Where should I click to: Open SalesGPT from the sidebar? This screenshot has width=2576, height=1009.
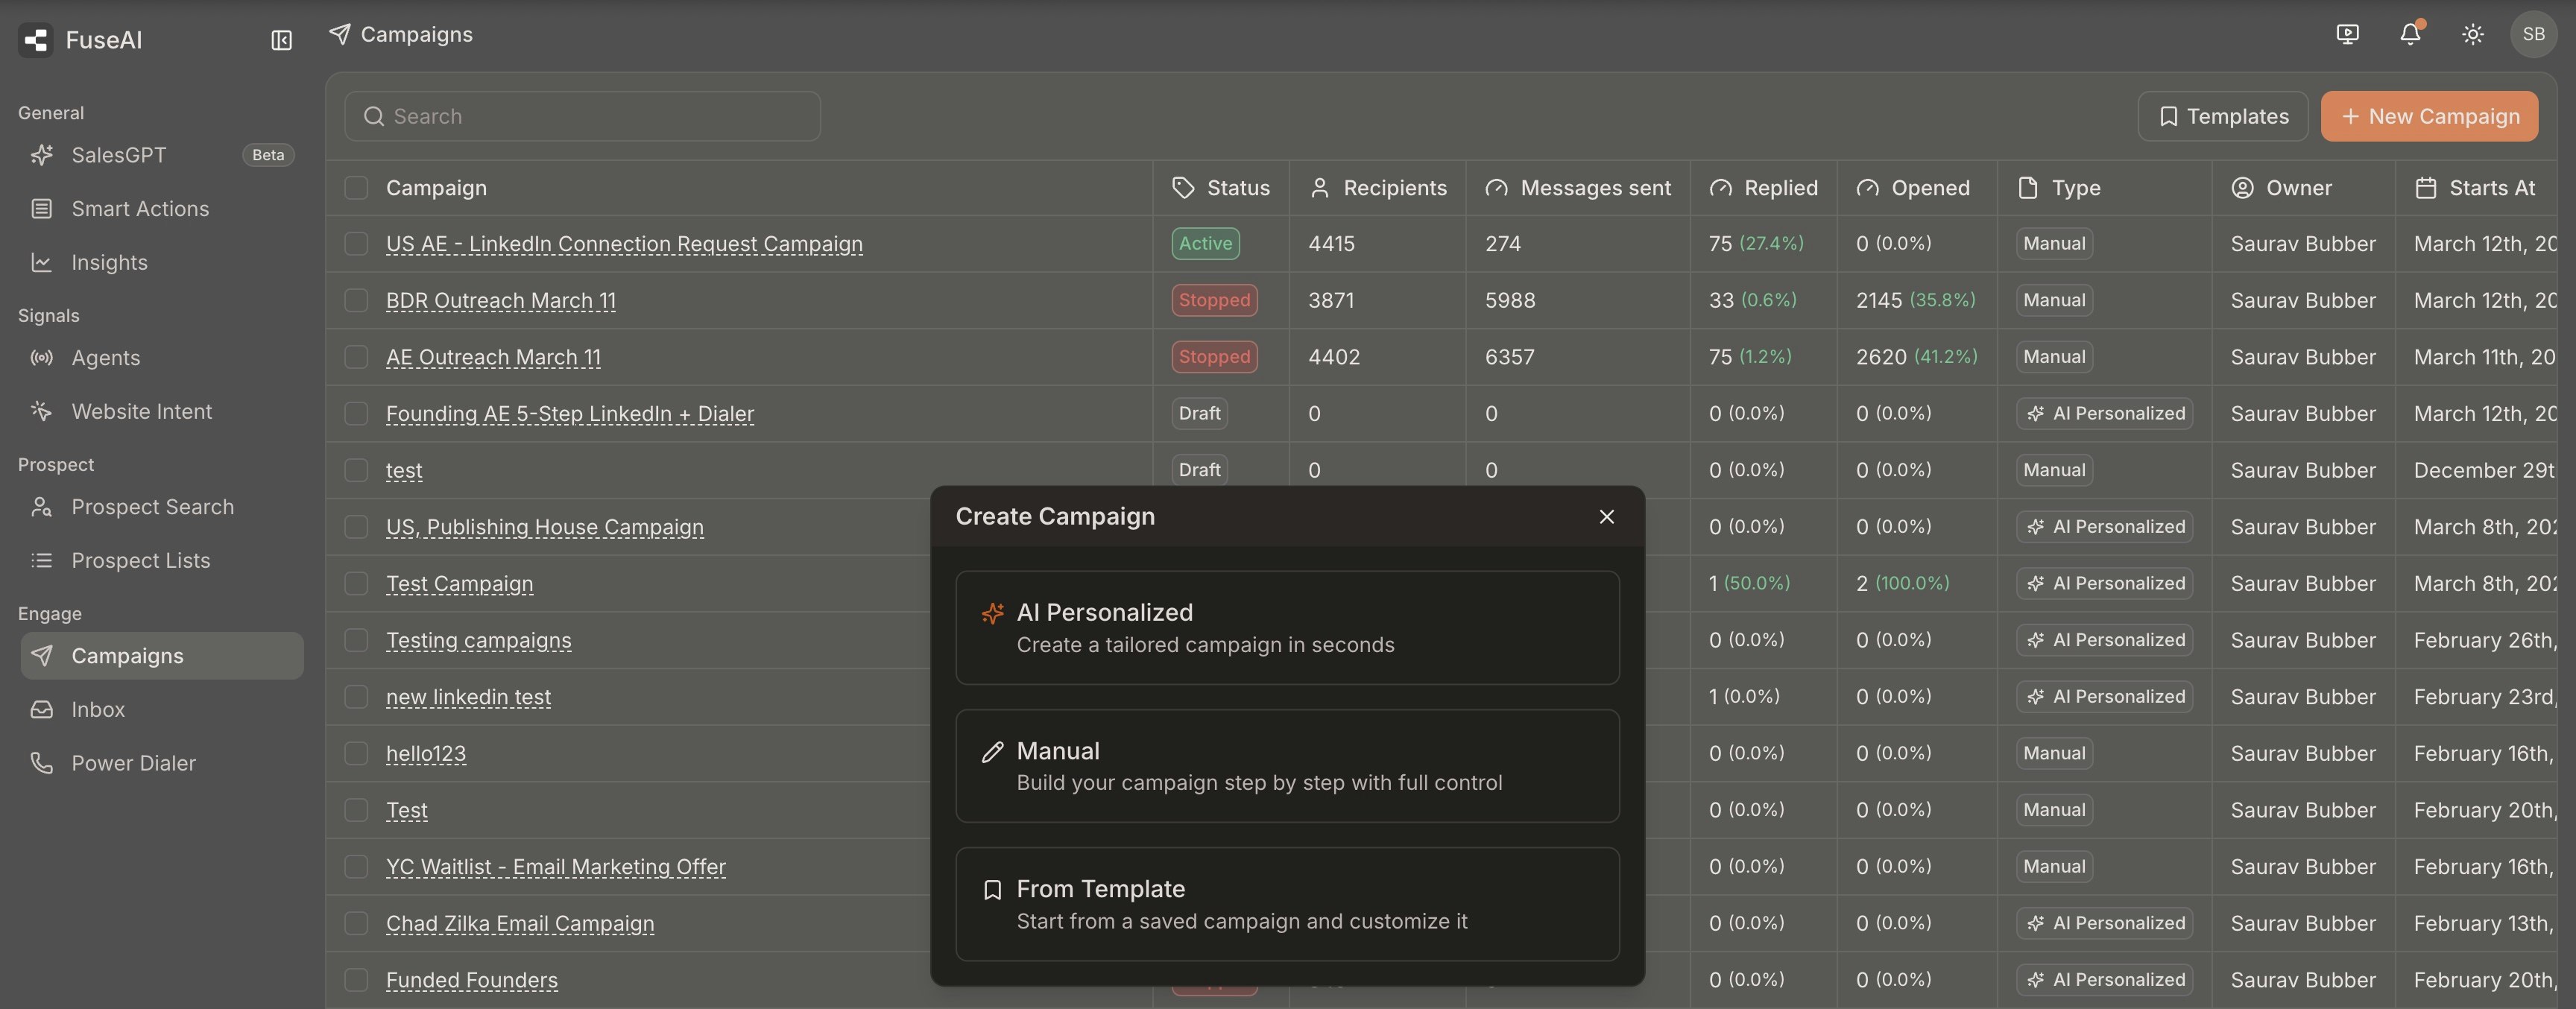[118, 155]
